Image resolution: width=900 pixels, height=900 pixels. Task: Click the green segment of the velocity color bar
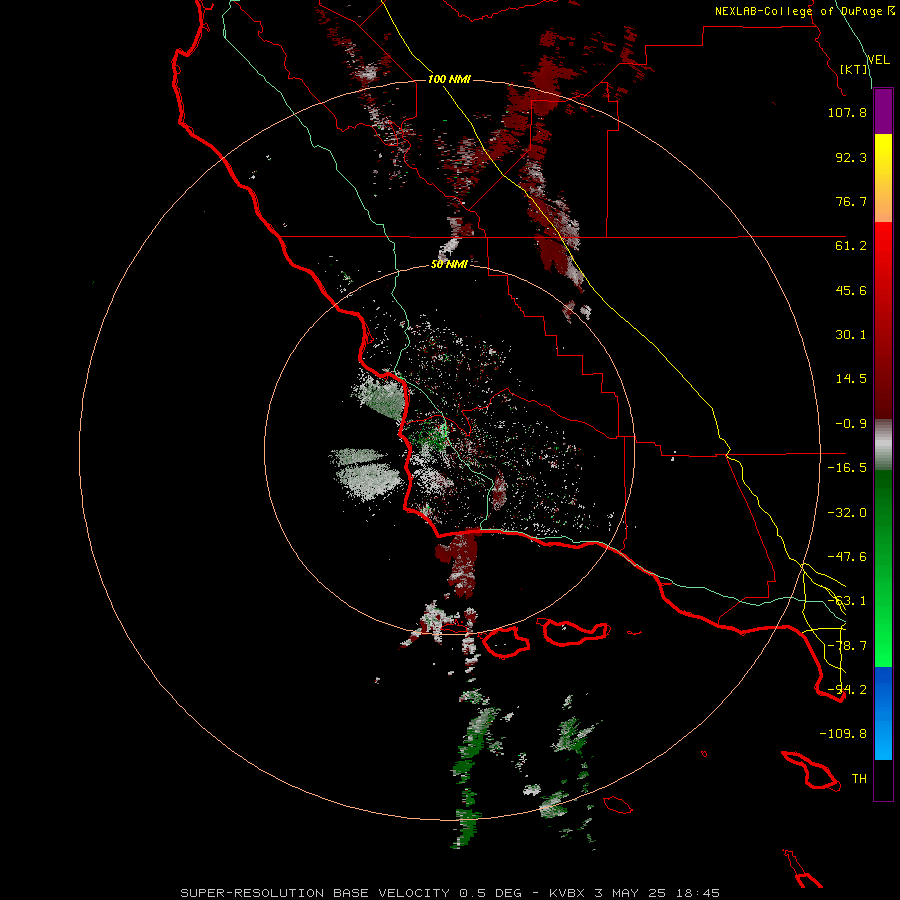point(883,568)
